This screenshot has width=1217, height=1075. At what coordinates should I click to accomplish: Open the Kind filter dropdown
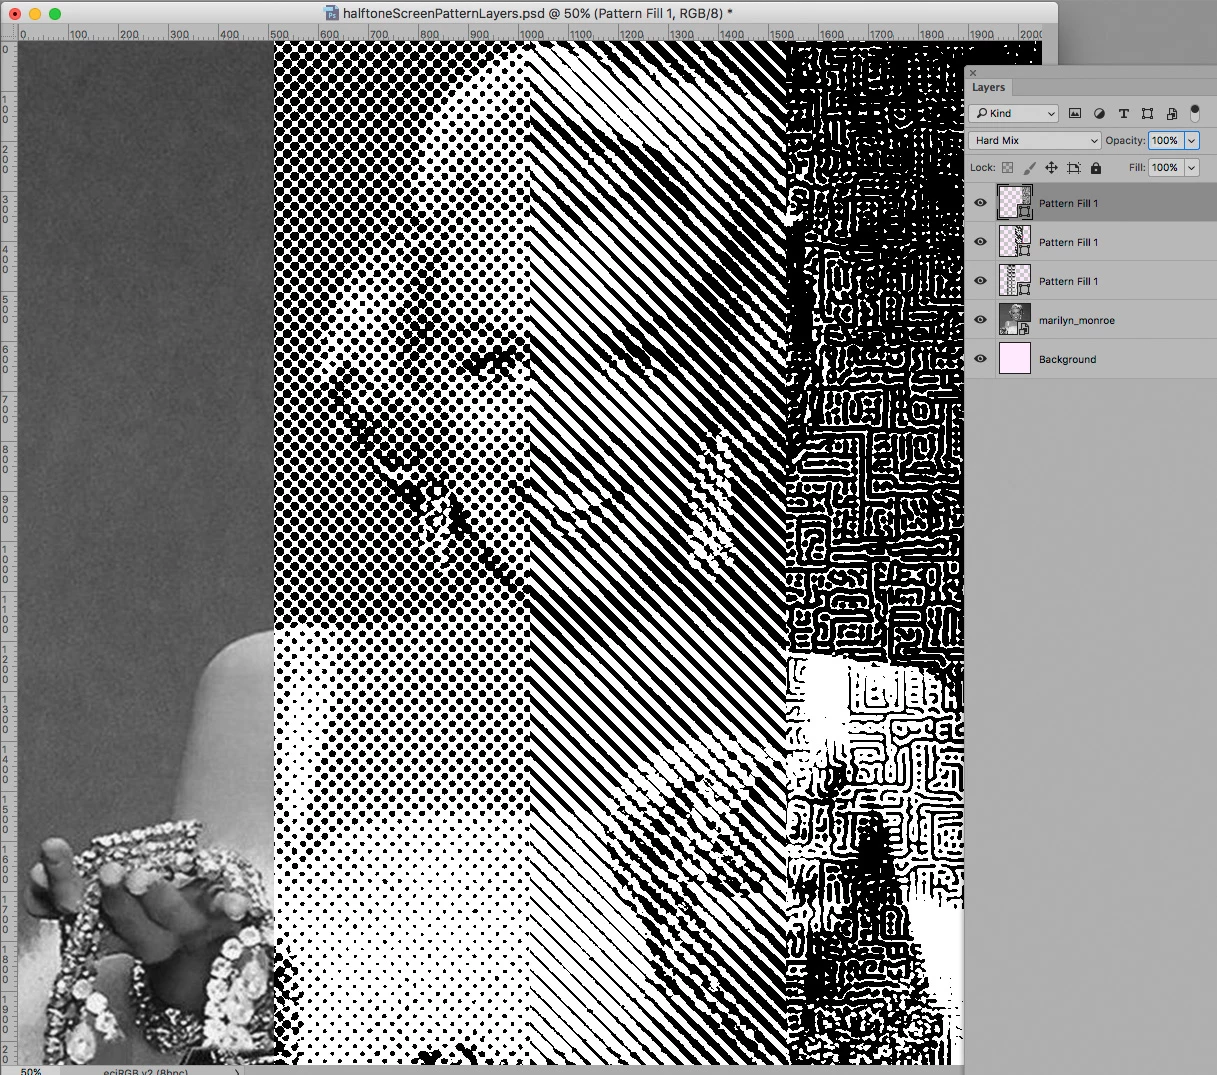point(1013,114)
